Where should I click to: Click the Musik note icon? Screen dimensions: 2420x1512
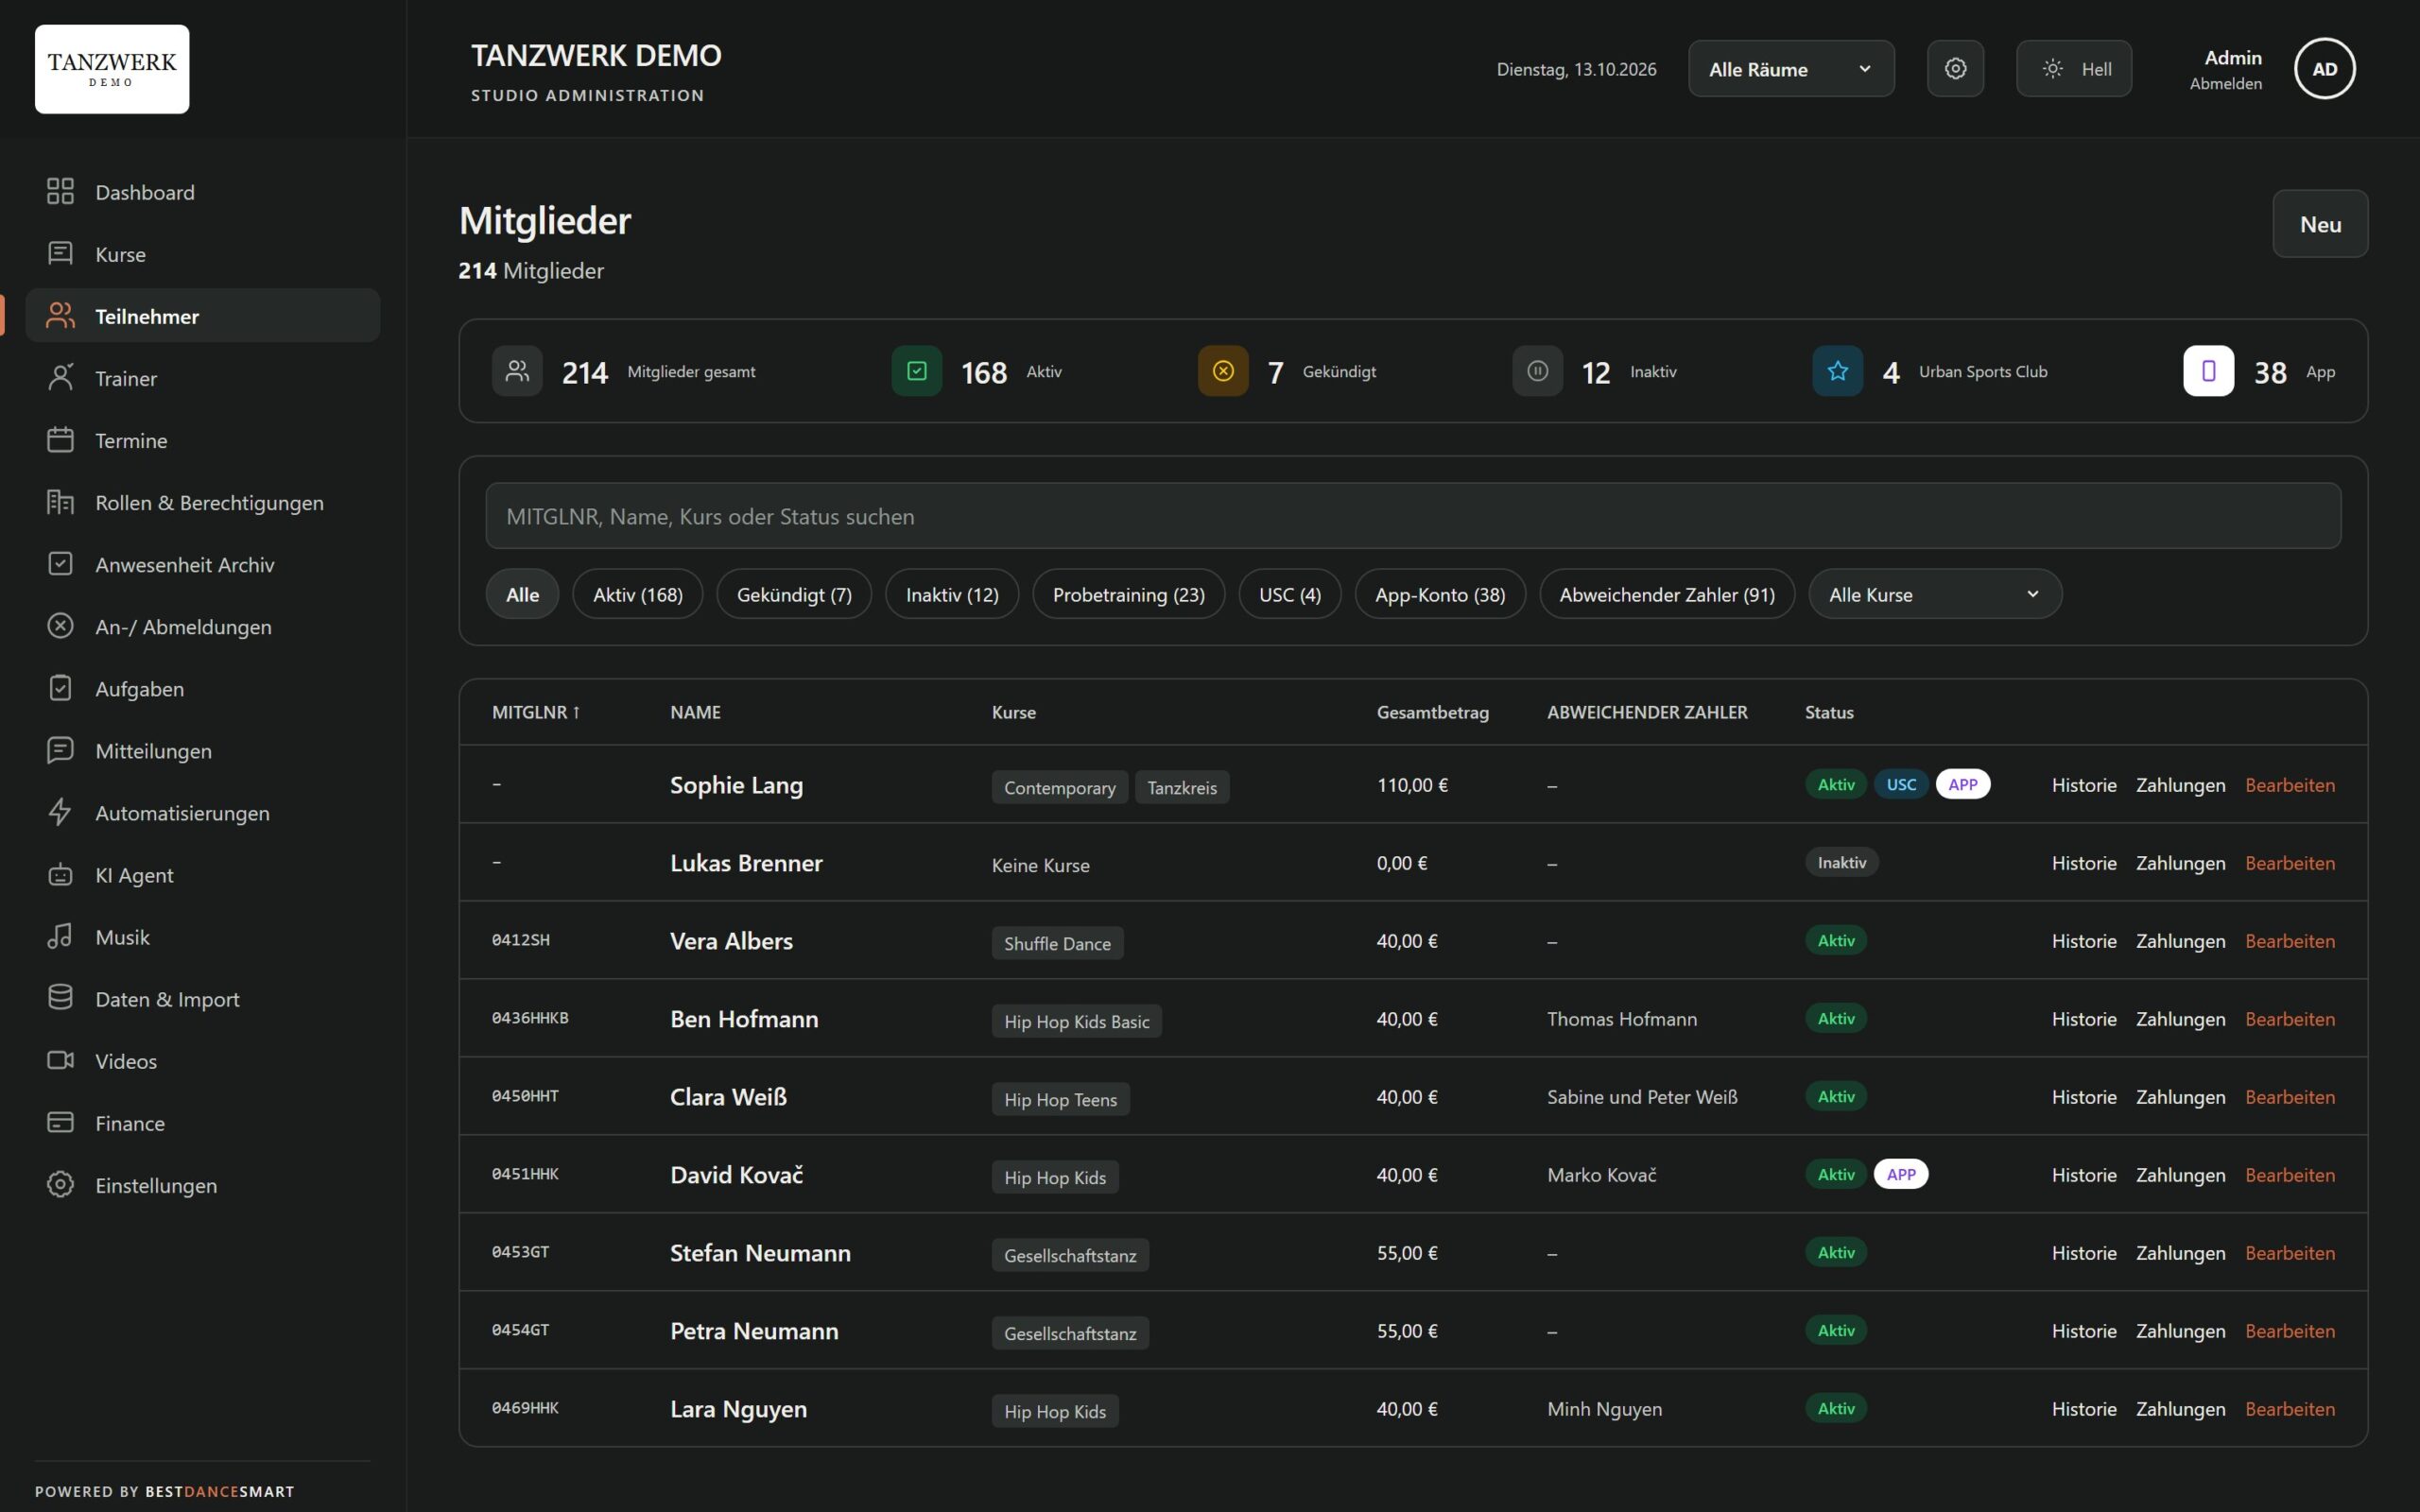coord(60,935)
